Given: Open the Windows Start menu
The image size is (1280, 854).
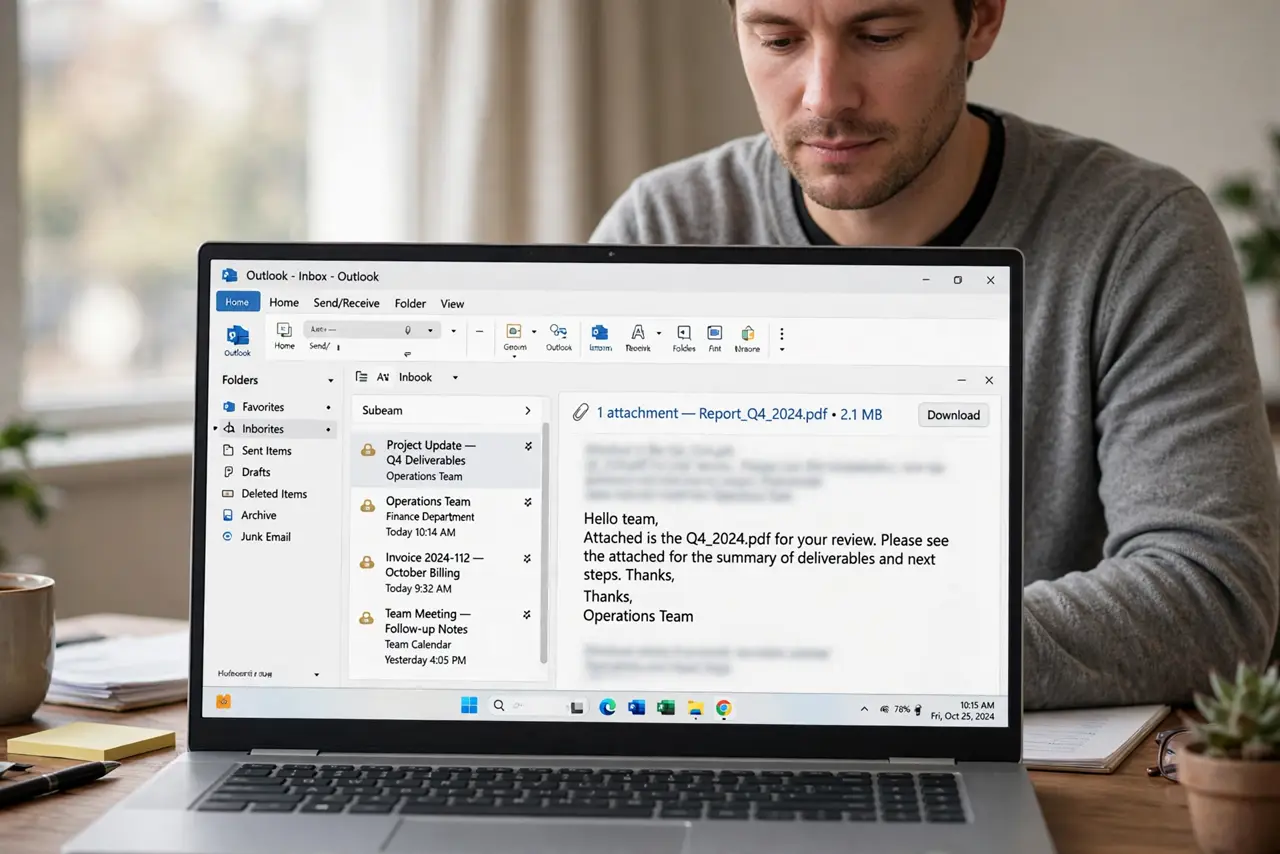Looking at the screenshot, I should pyautogui.click(x=469, y=706).
